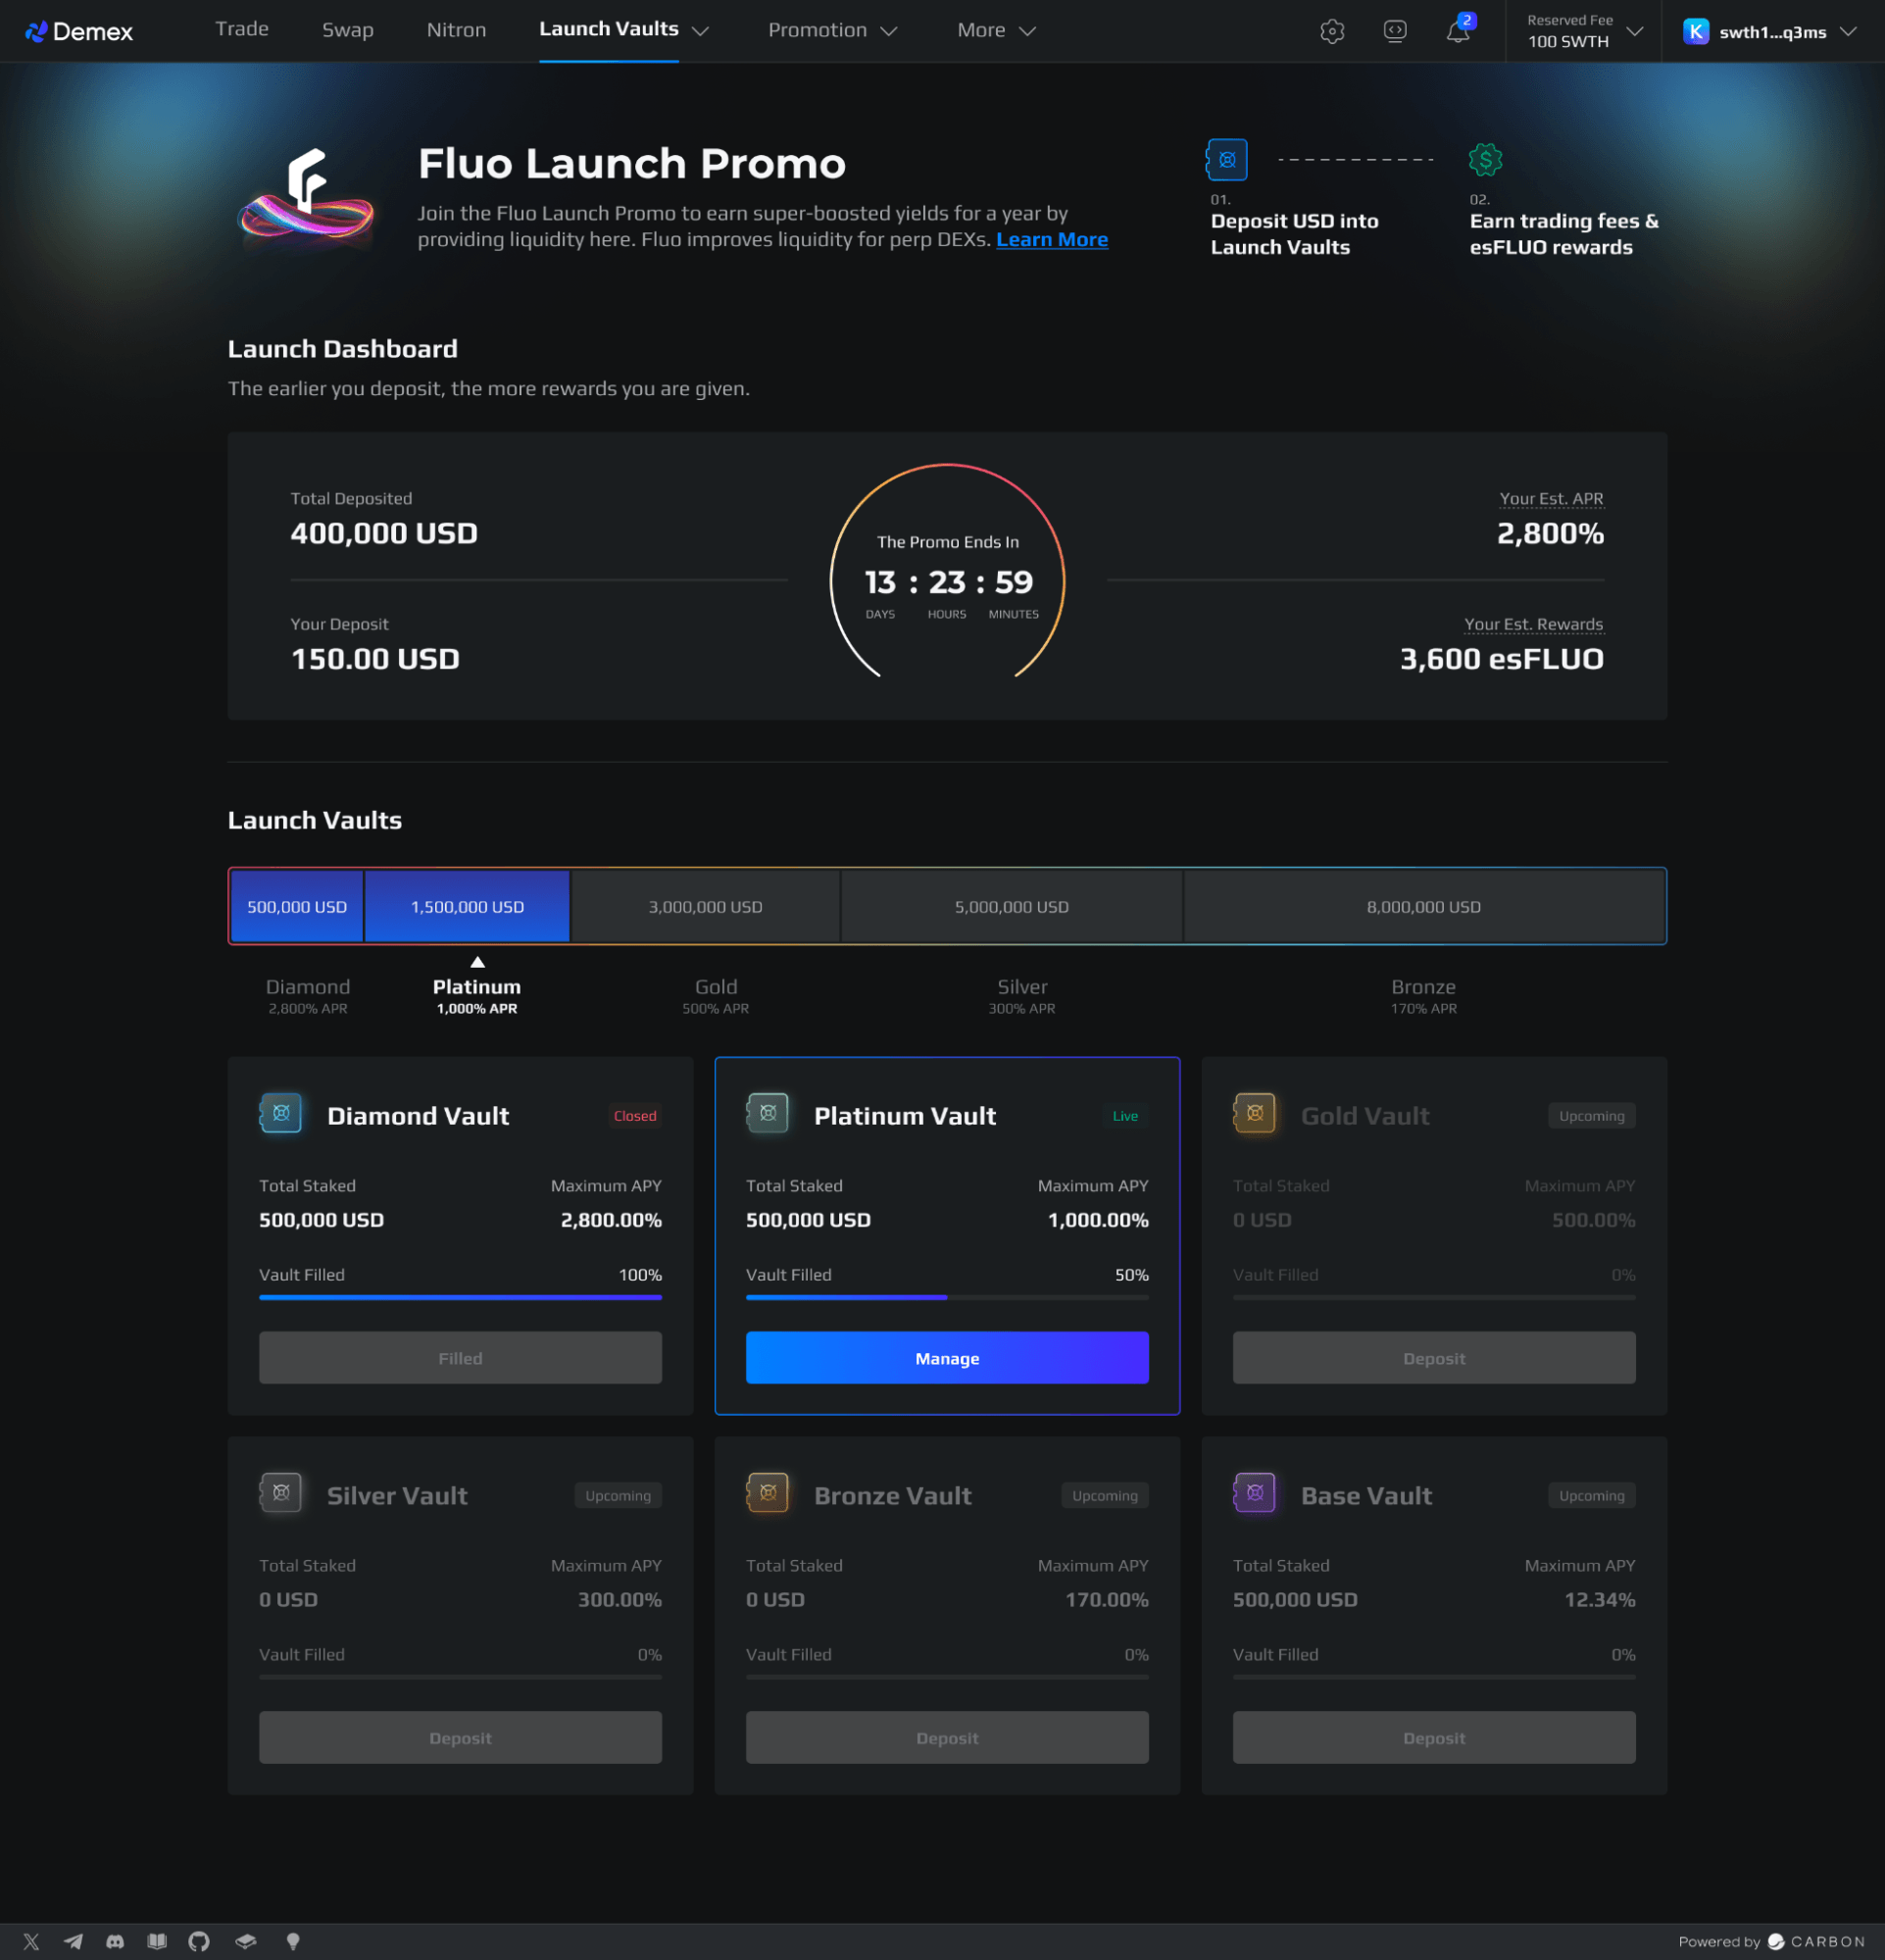This screenshot has width=1885, height=1960.
Task: Click the Gold Vault icon
Action: tap(1255, 1113)
